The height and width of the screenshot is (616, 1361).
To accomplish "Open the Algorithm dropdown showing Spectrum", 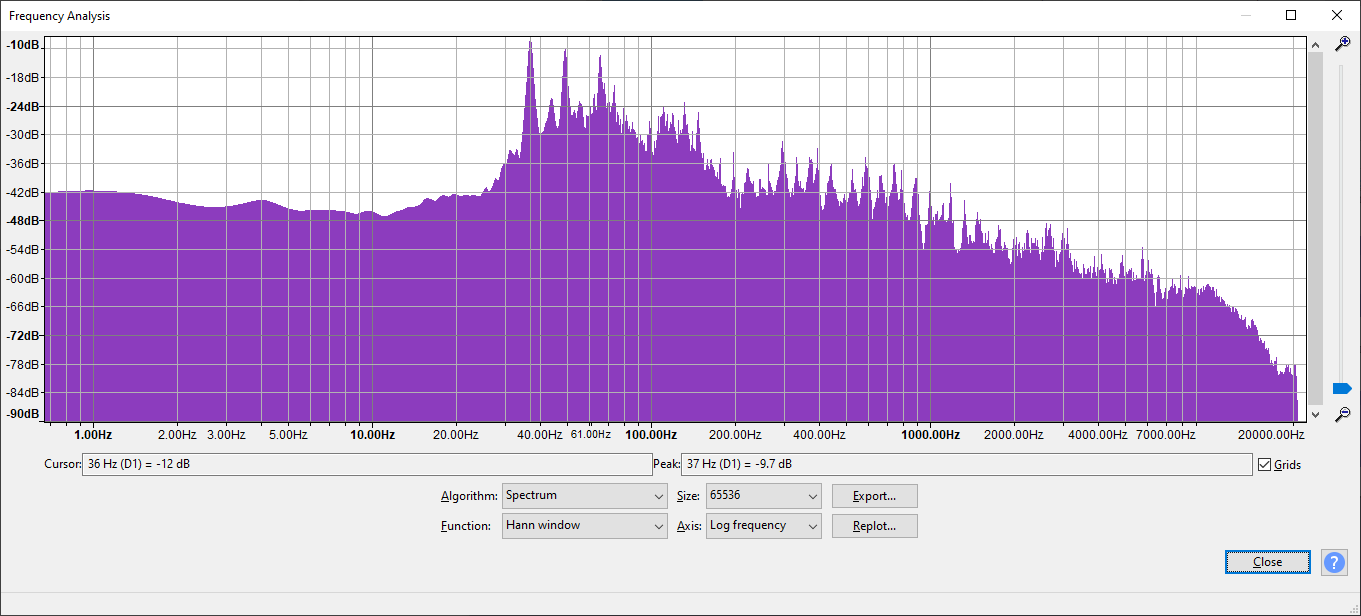I will click(584, 495).
